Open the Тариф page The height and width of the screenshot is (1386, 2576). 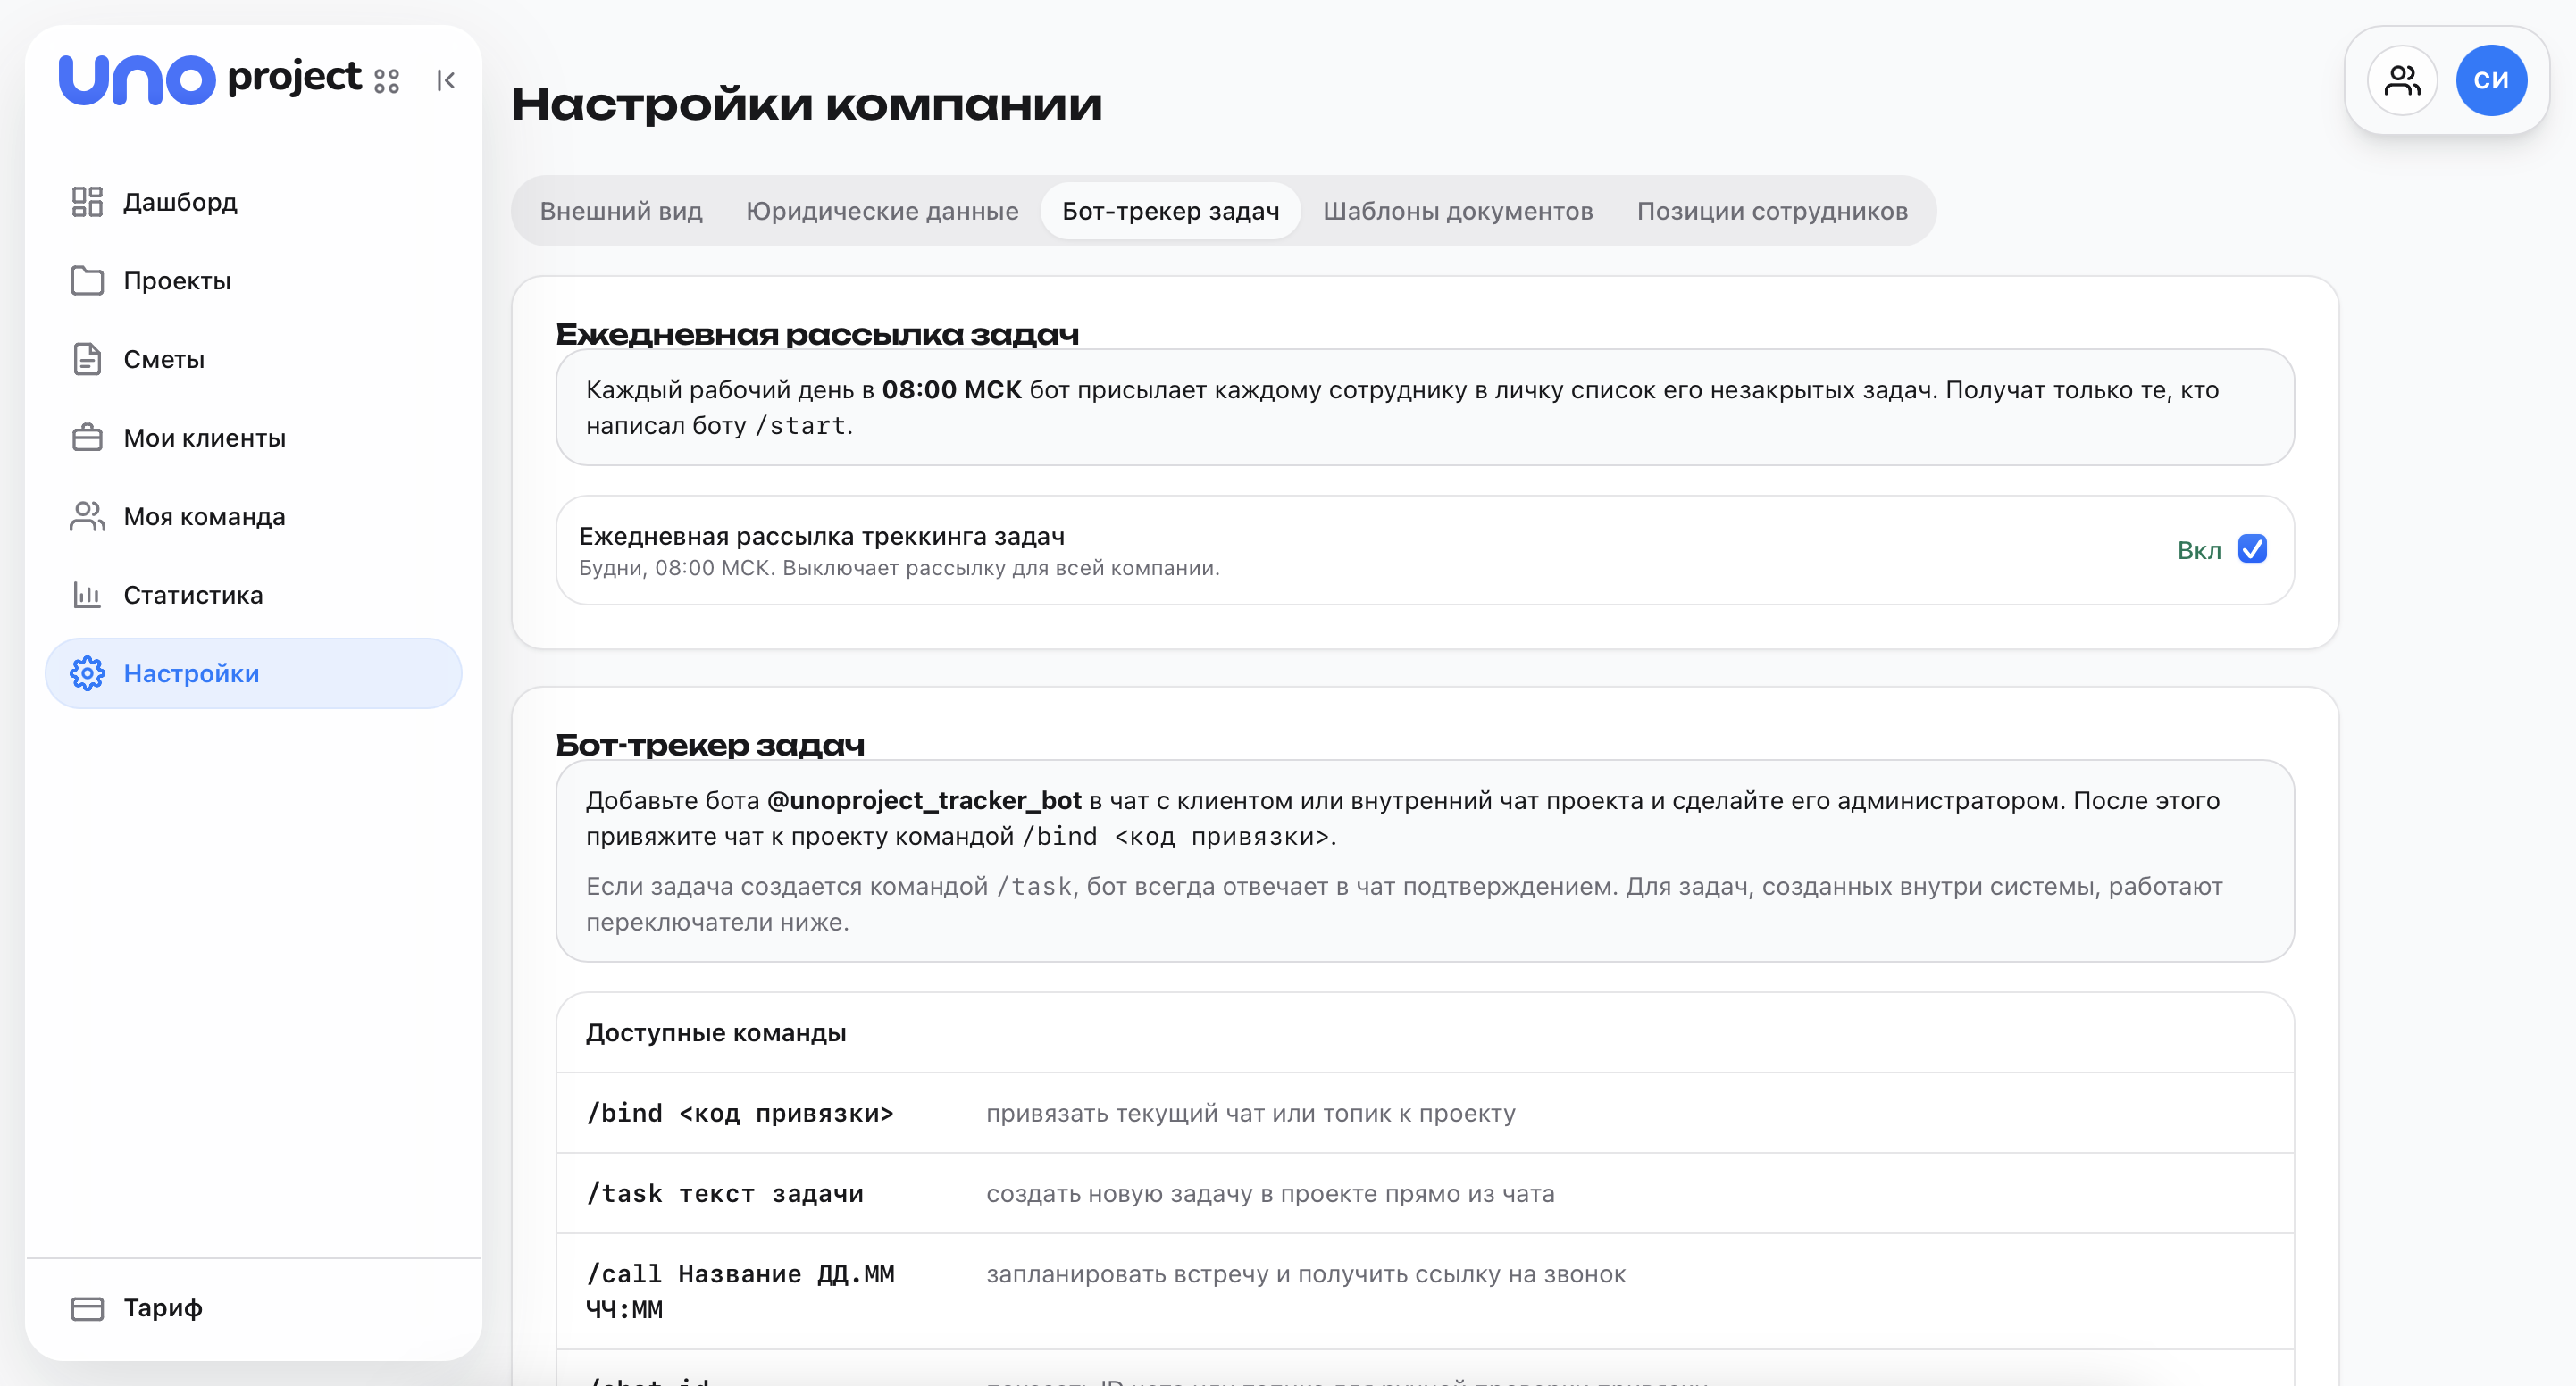tap(253, 1308)
